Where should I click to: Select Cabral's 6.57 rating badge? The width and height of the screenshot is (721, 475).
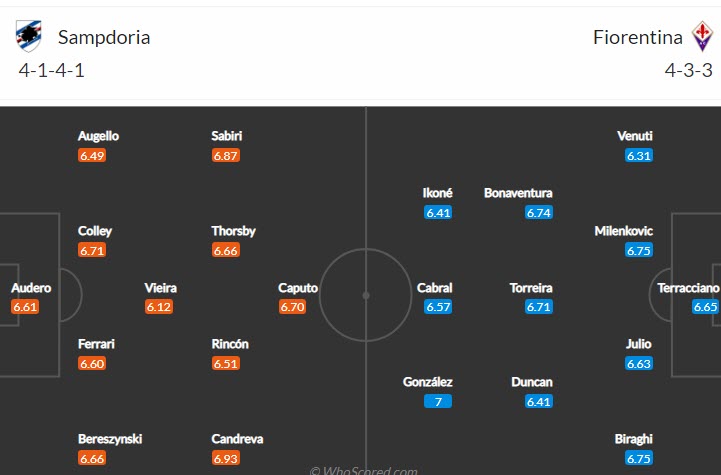[x=438, y=307]
